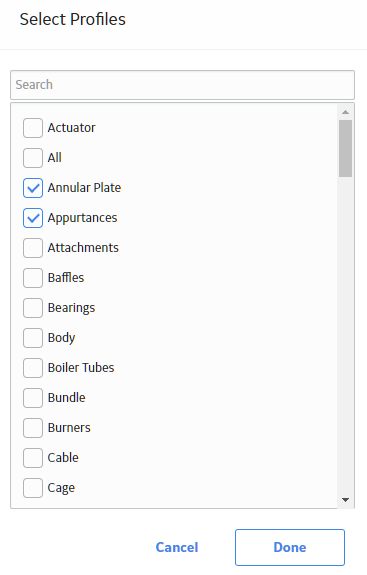Check the Bundle checkbox
This screenshot has height=575, width=367.
pyautogui.click(x=33, y=398)
